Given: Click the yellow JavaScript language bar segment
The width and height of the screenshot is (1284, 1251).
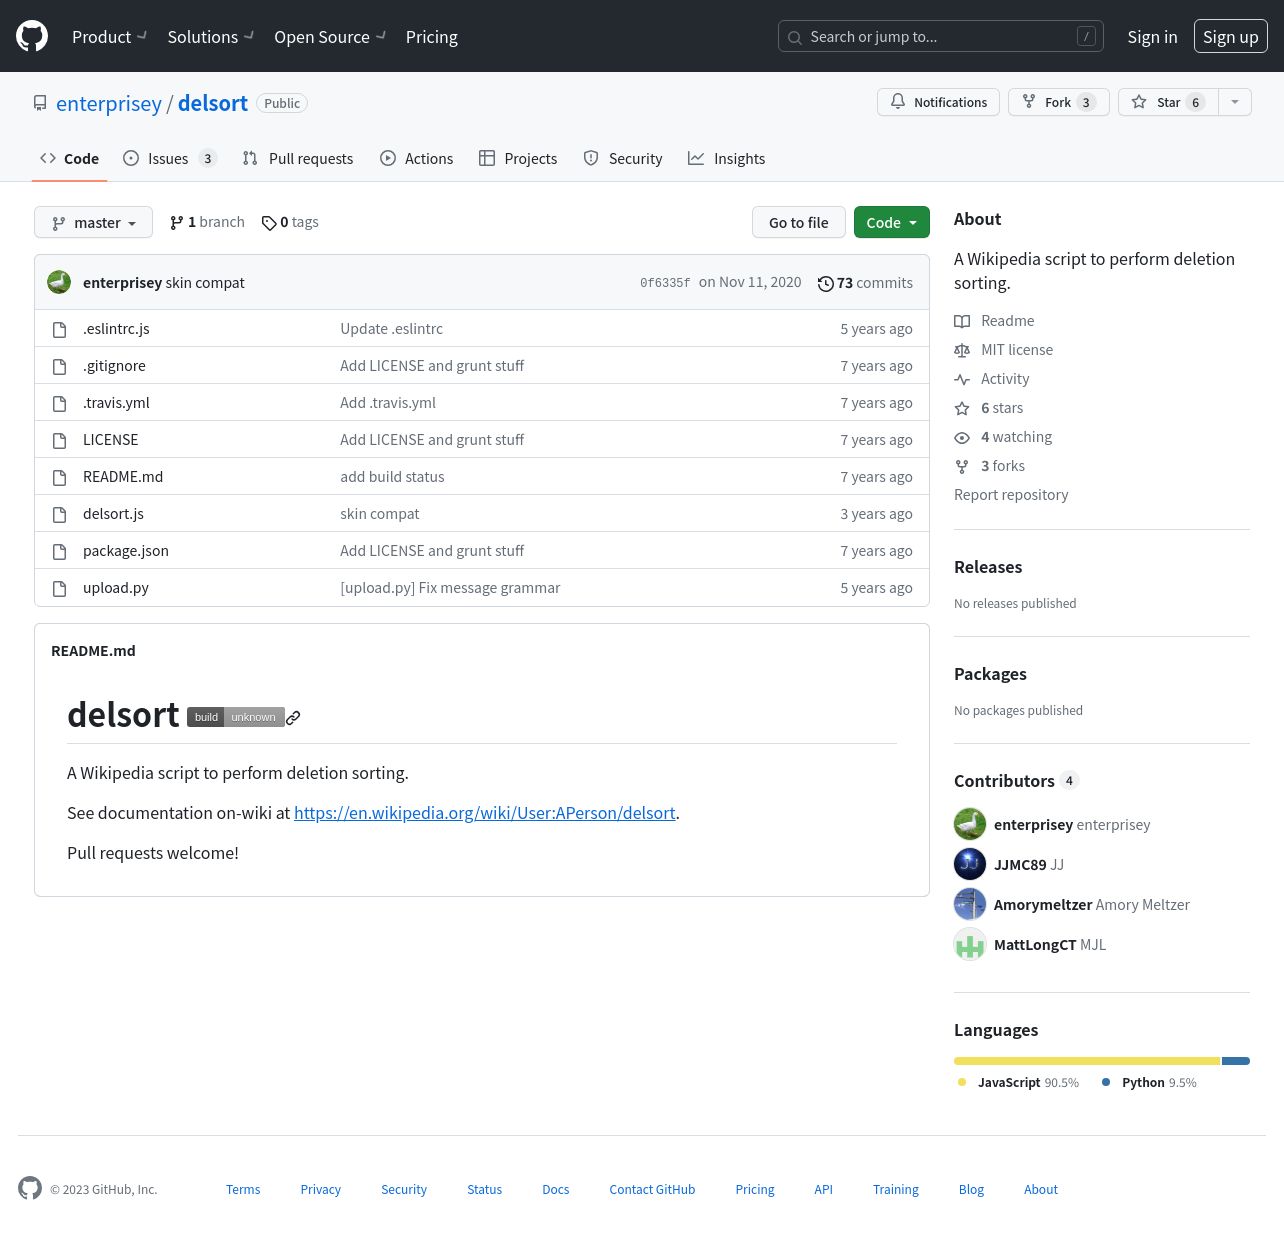Looking at the screenshot, I should pos(1087,1061).
